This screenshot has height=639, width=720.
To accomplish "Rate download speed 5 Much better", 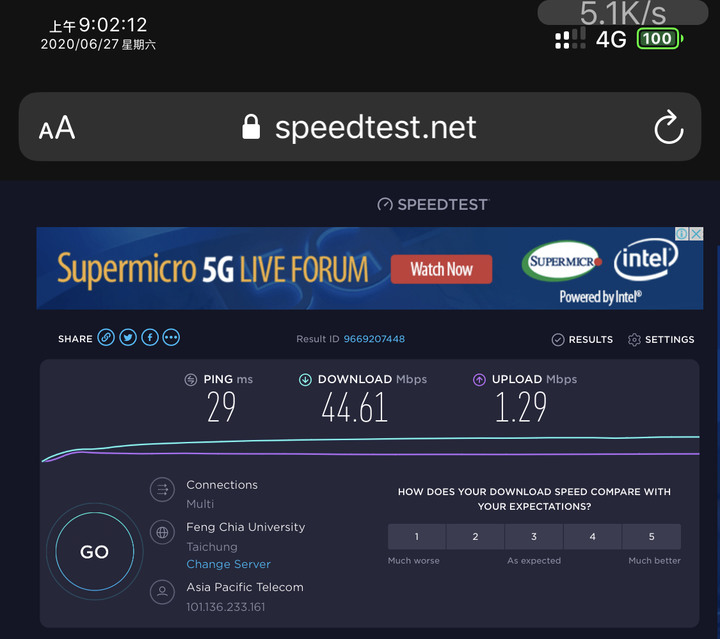I will pos(652,537).
